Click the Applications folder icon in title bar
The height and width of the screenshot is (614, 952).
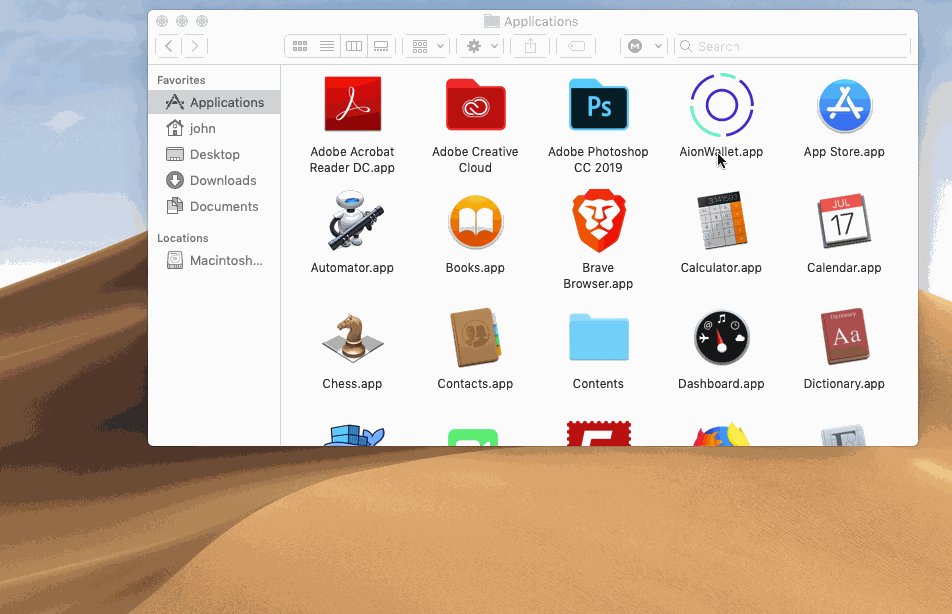[x=492, y=21]
